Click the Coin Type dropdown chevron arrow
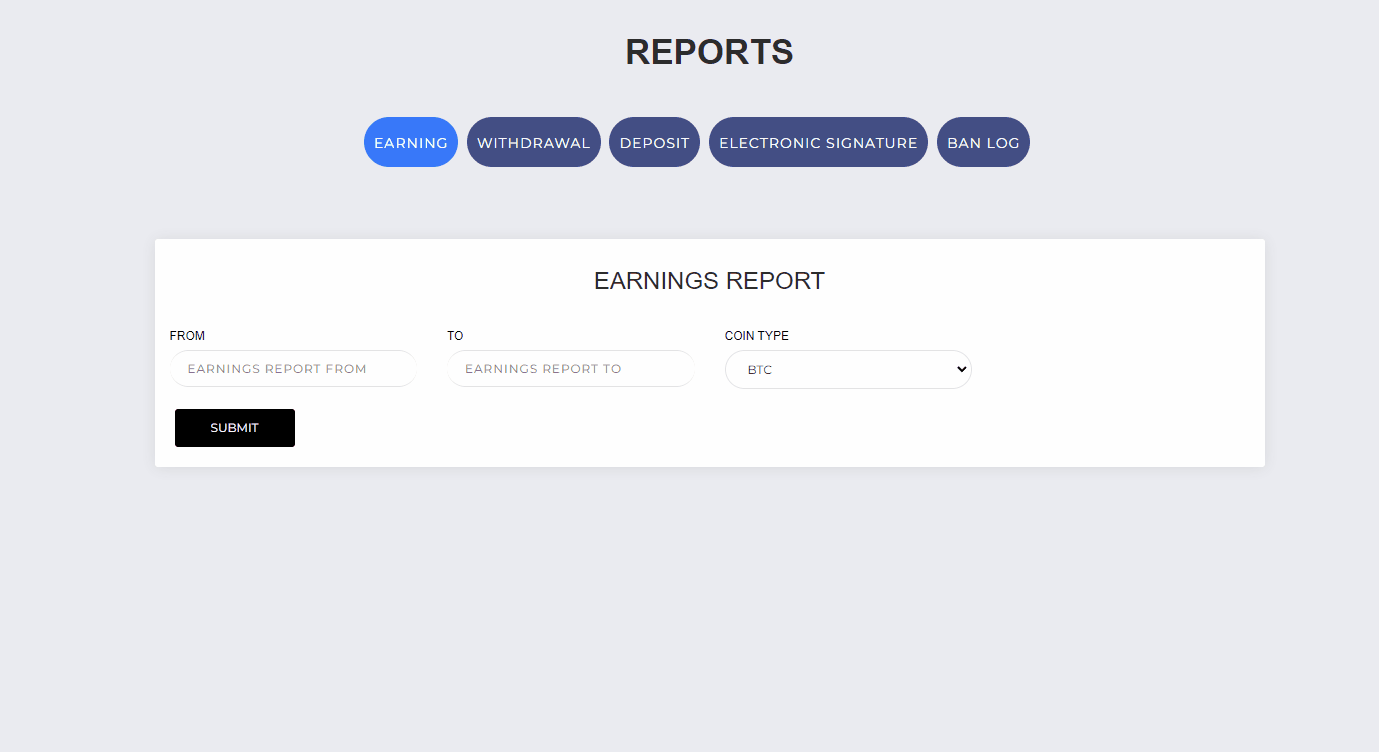This screenshot has height=752, width=1379. [x=961, y=369]
